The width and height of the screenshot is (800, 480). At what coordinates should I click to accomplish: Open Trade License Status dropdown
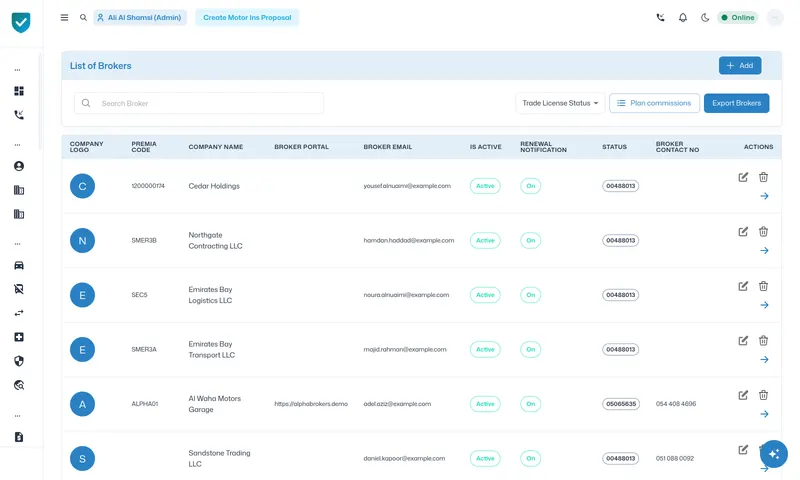[x=560, y=103]
